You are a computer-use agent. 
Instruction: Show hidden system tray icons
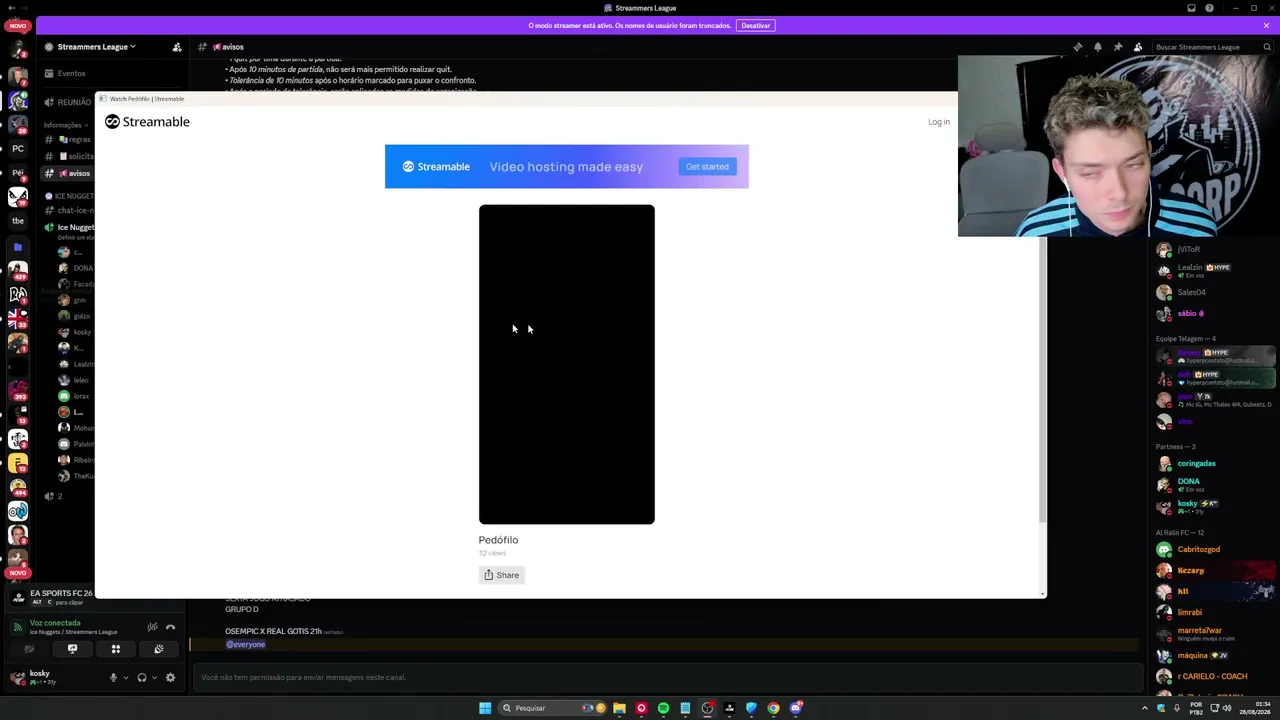(1145, 708)
